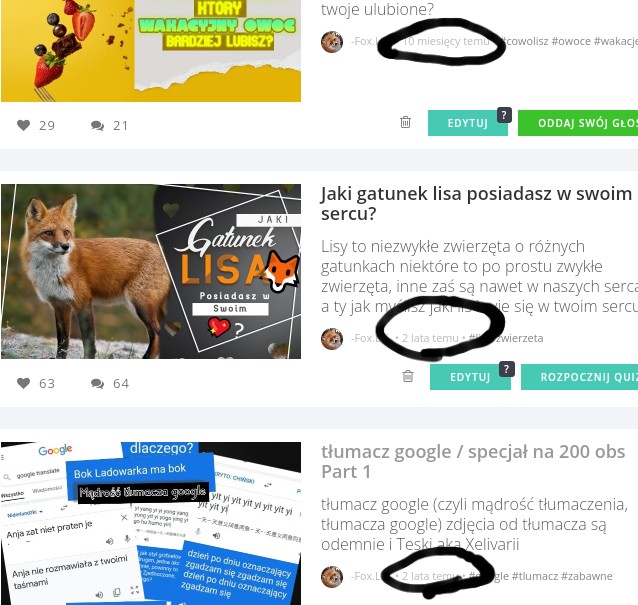Open the fox quiz thumbnail image
Screen dimensions: 638x605
pyautogui.click(x=151, y=271)
